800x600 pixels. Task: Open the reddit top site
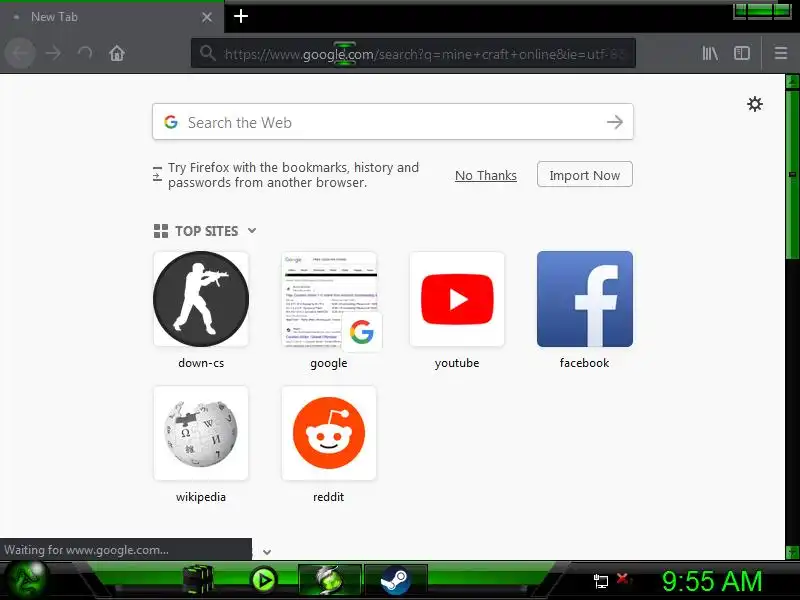[329, 433]
